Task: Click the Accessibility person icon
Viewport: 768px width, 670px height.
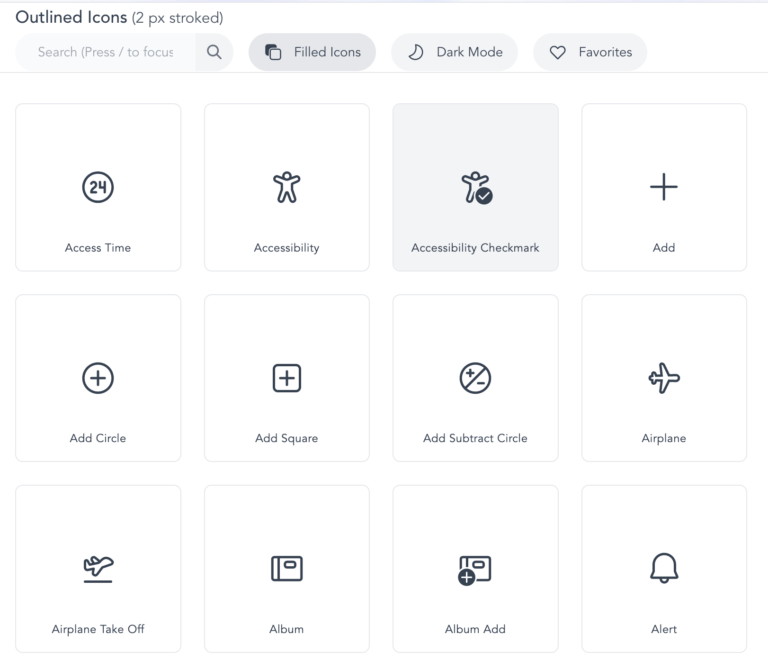Action: click(286, 187)
